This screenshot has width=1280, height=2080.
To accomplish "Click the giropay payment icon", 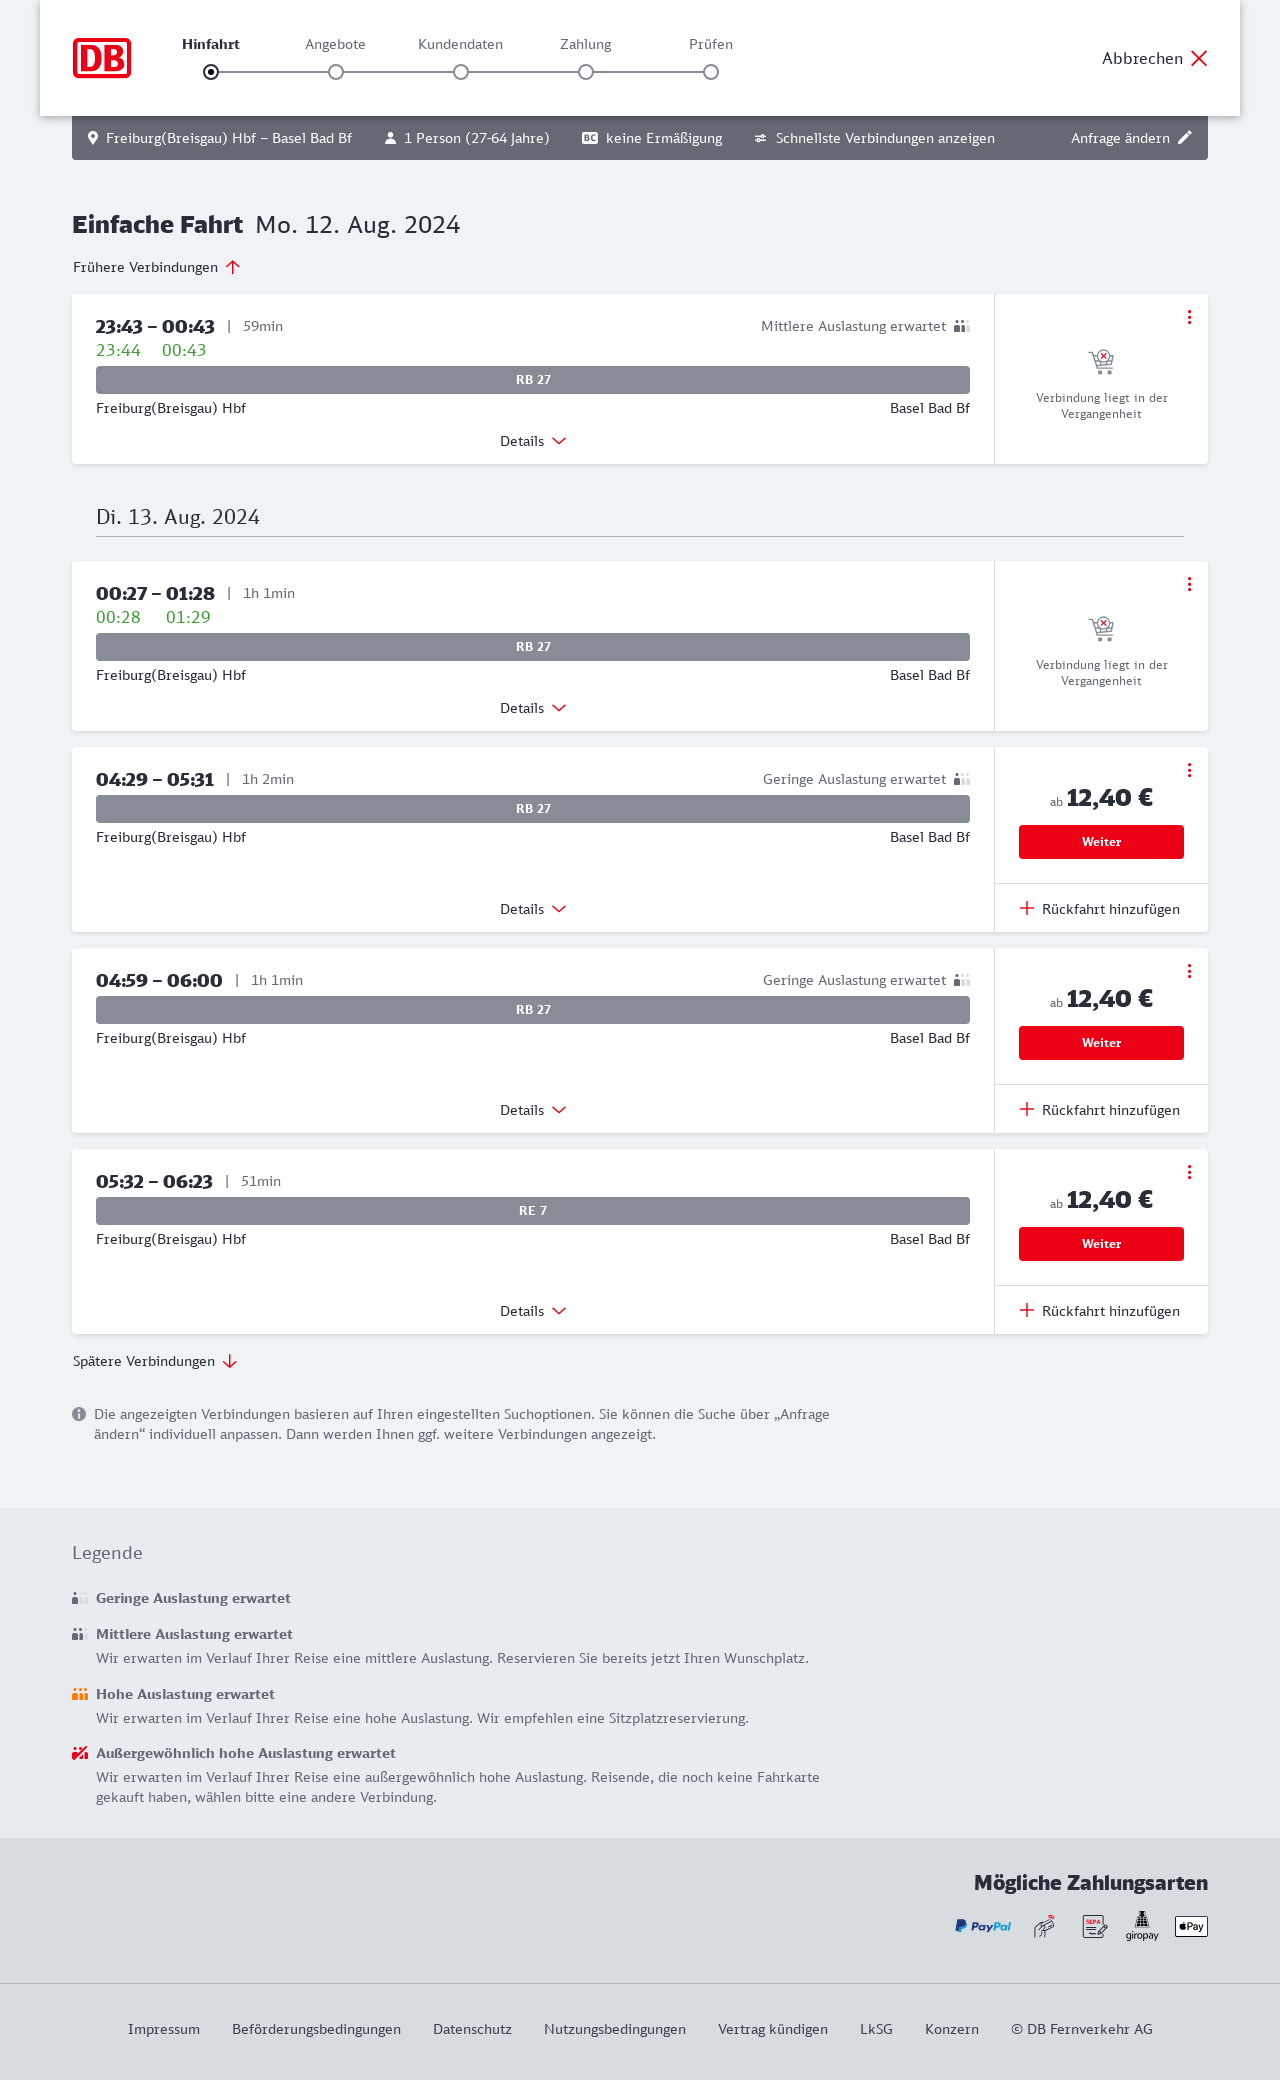I will click(x=1142, y=1926).
